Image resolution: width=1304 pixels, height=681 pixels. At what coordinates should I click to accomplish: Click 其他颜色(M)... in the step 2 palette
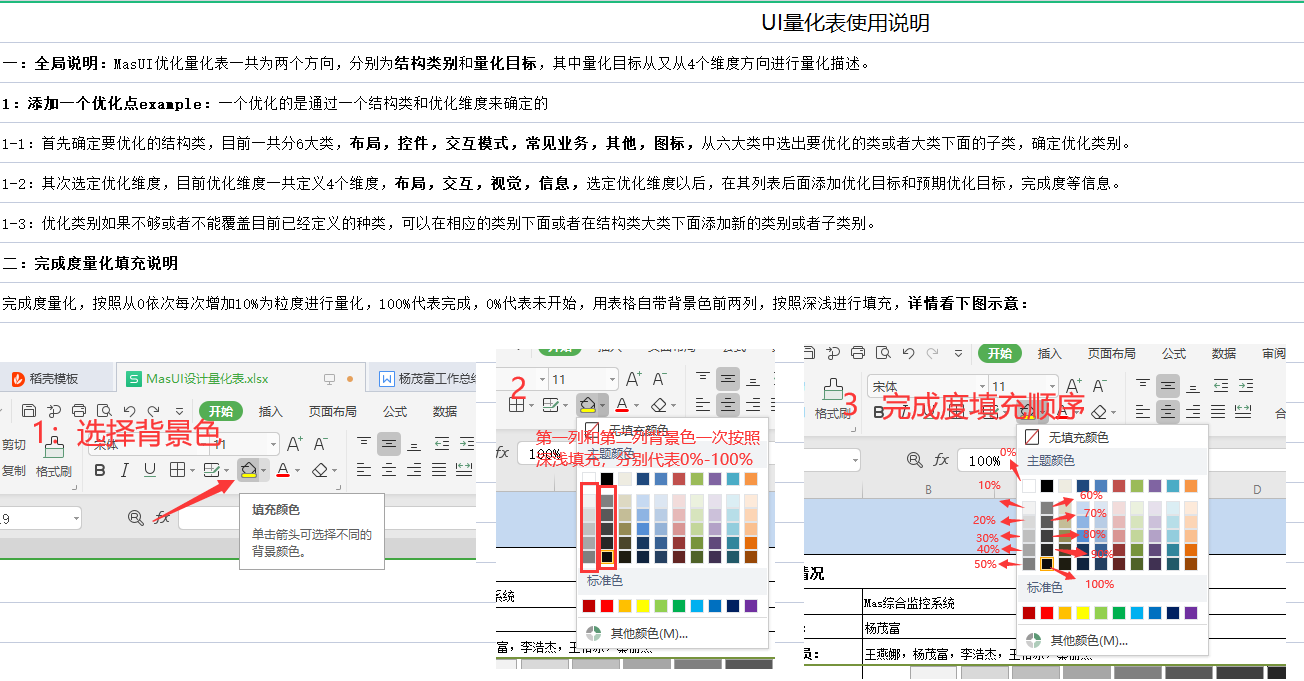648,633
